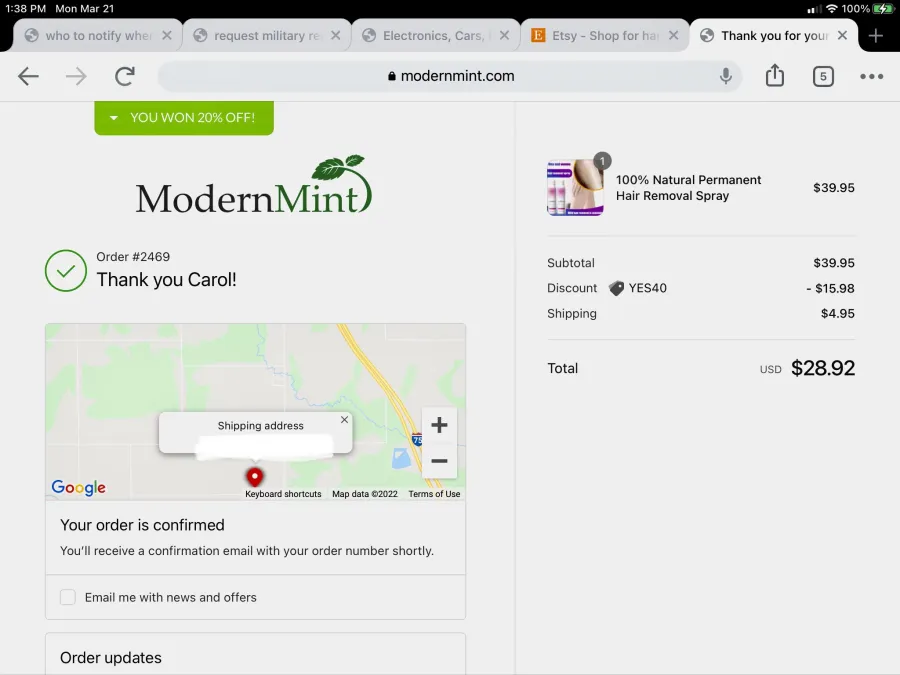
Task: Click the I-75 highway shield on map
Action: coord(417,440)
